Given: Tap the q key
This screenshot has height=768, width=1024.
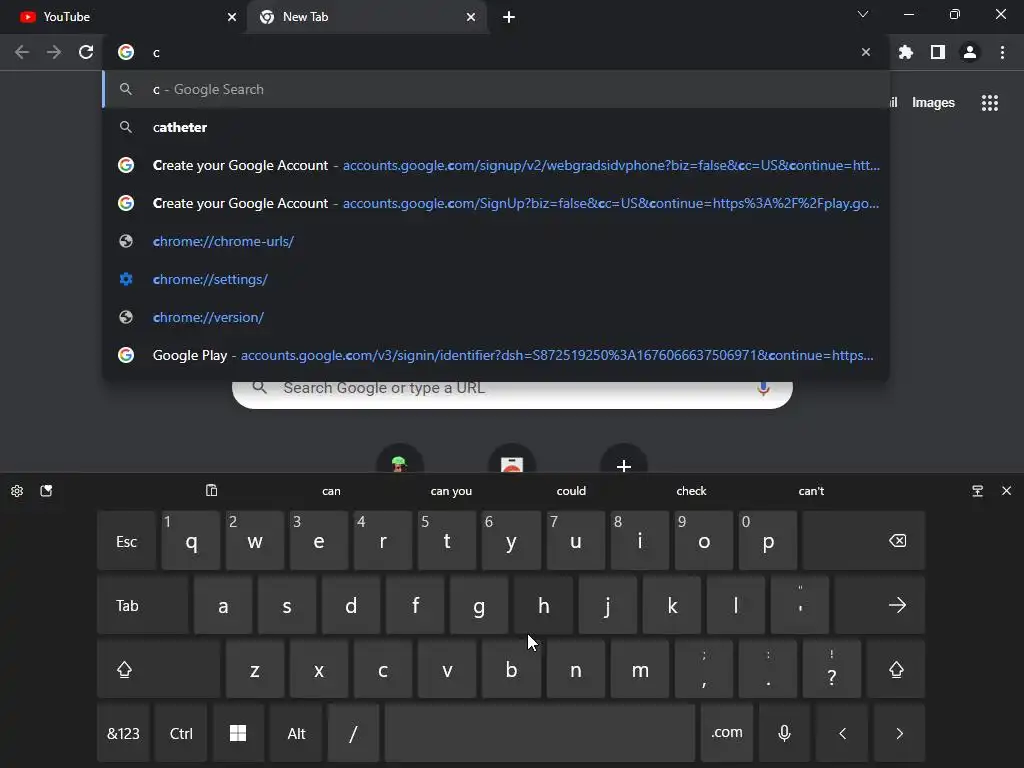Looking at the screenshot, I should click(x=191, y=541).
